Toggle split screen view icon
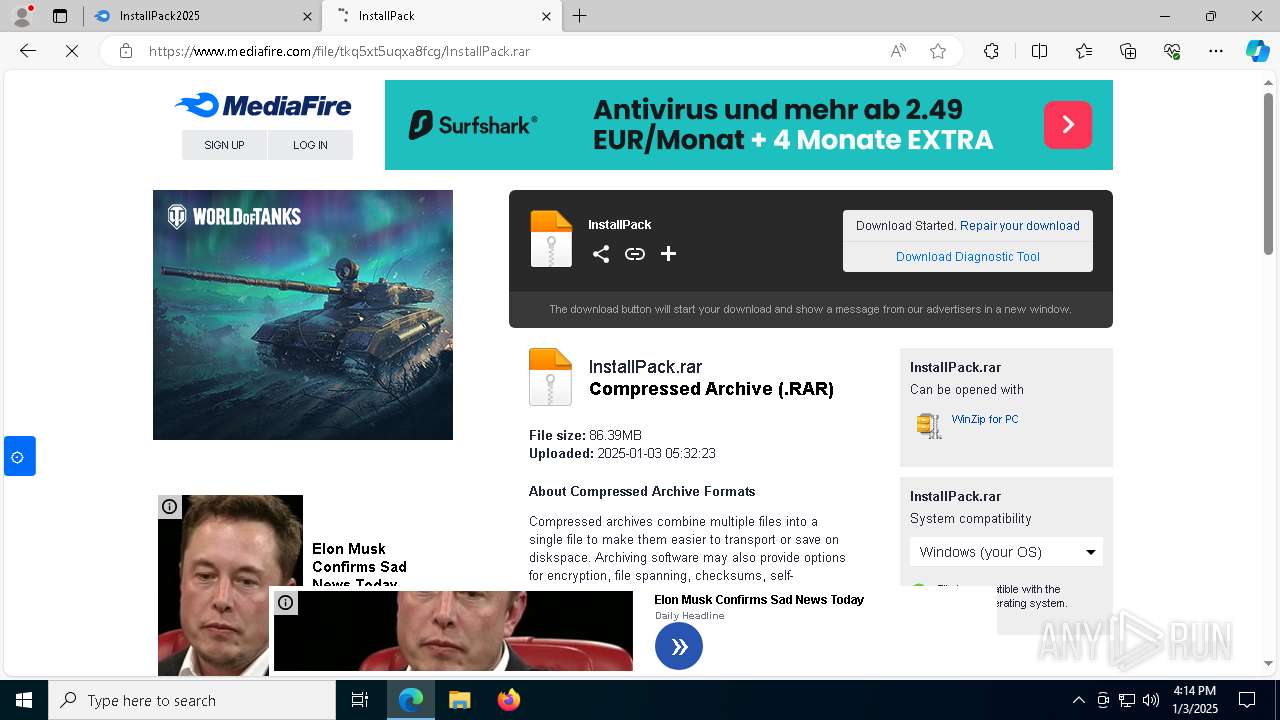1280x720 pixels. click(1039, 51)
